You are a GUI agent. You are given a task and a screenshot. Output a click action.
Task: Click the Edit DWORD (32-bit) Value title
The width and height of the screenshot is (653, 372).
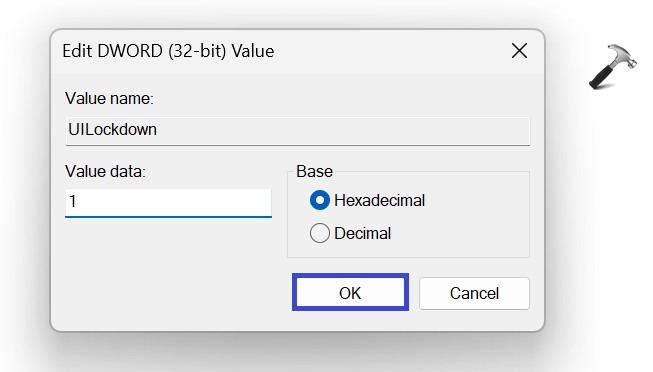[168, 51]
